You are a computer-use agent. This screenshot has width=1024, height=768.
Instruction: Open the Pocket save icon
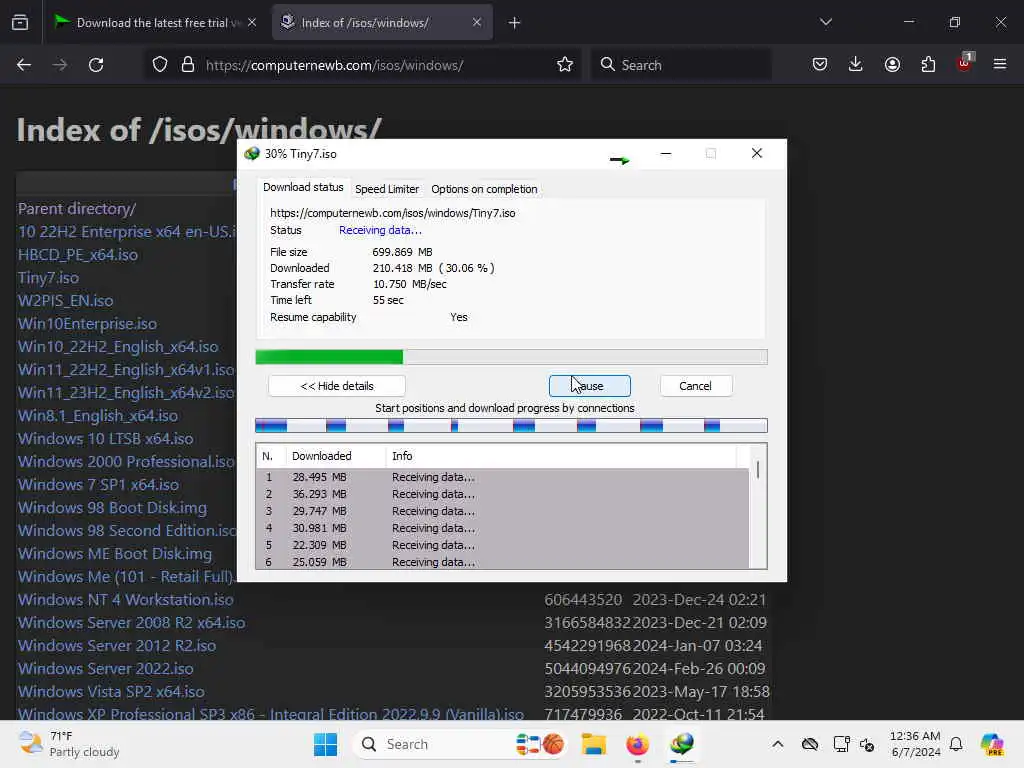[x=820, y=65]
